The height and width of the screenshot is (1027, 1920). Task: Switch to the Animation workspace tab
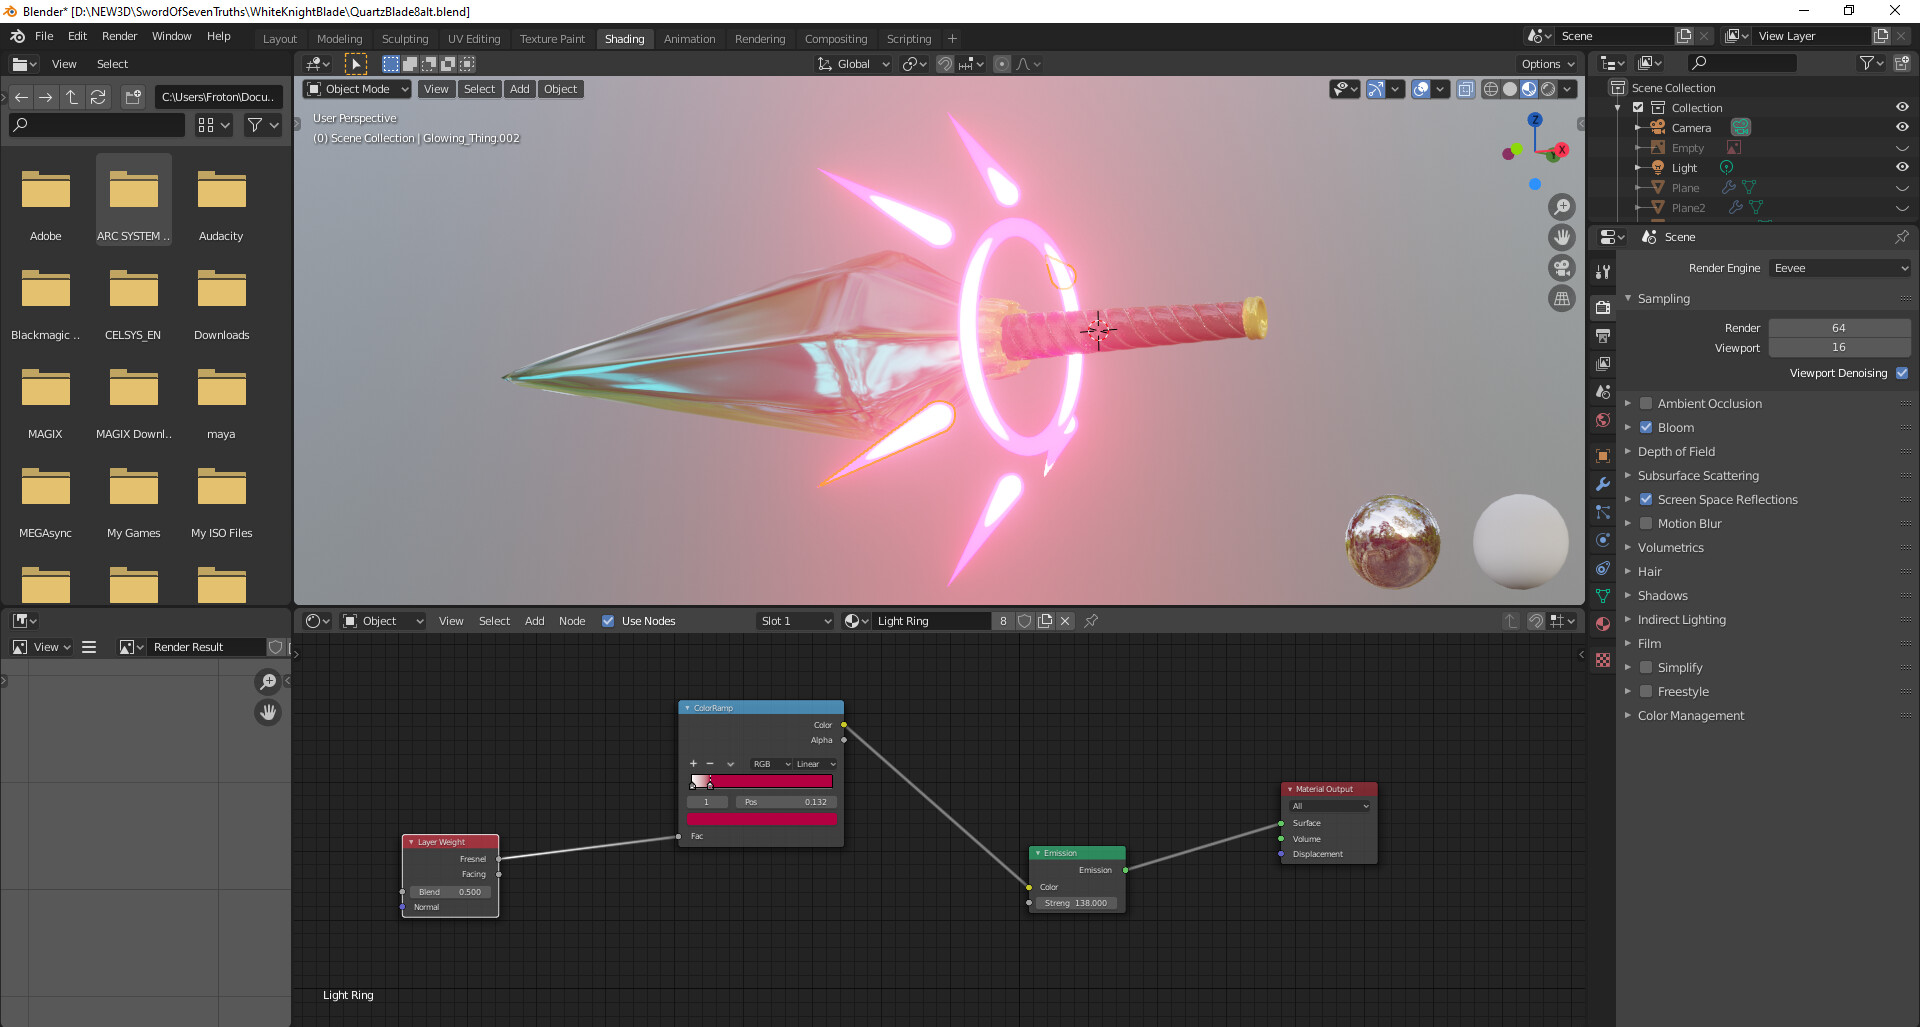click(689, 39)
